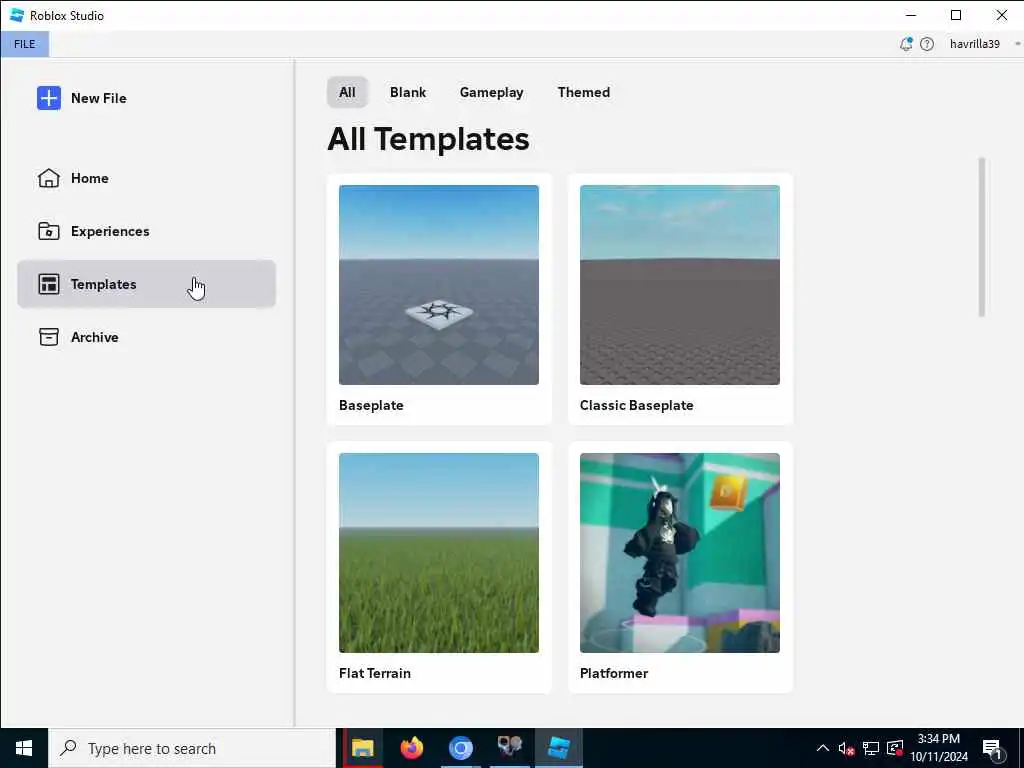Image resolution: width=1024 pixels, height=768 pixels.
Task: Open the Archive box icon
Action: 49,337
